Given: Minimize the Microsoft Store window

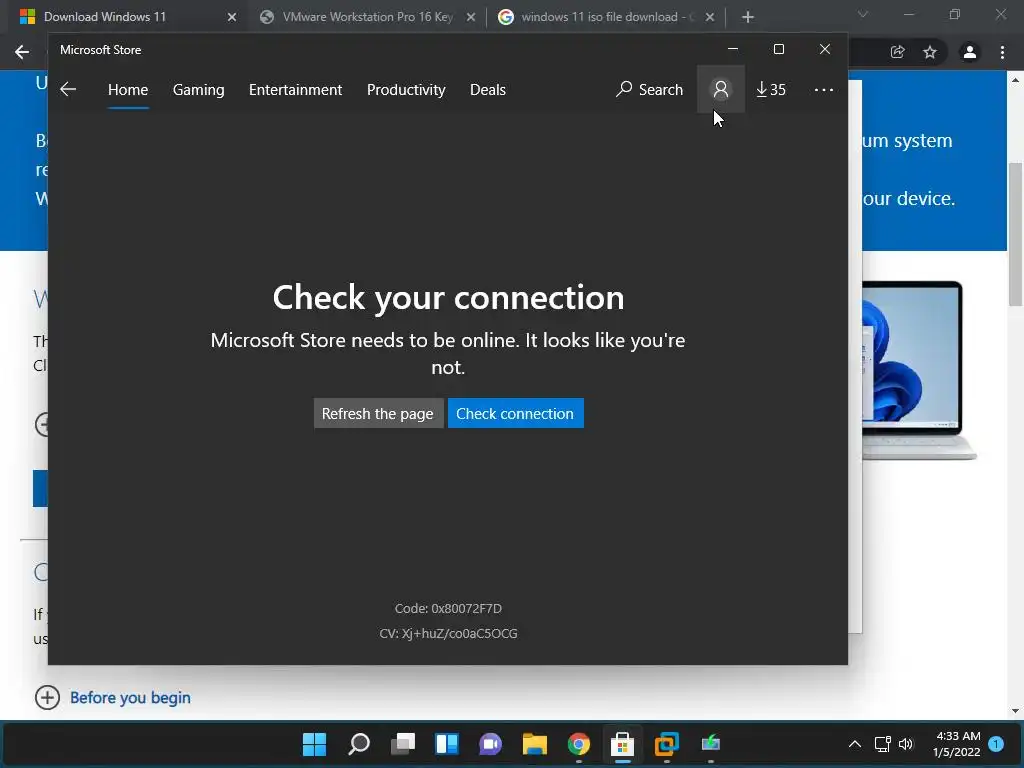Looking at the screenshot, I should pyautogui.click(x=733, y=49).
